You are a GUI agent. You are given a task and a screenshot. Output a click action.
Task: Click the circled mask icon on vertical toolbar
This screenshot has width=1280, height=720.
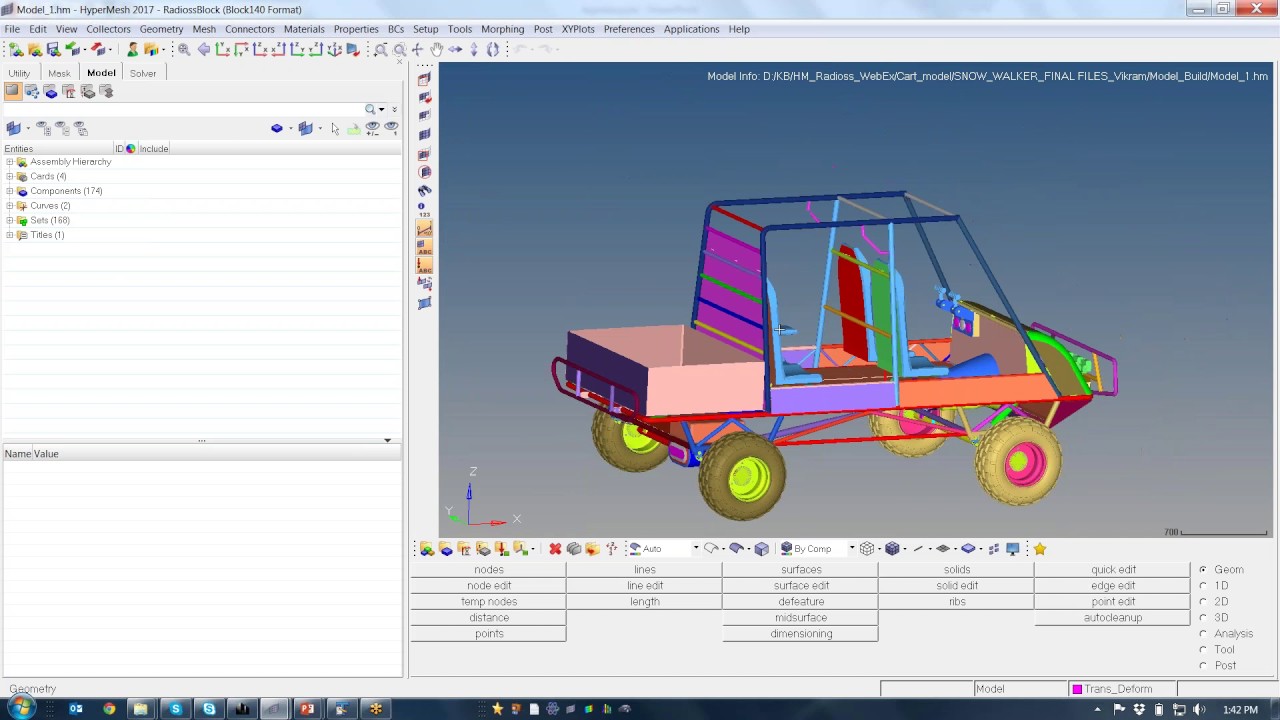click(424, 171)
